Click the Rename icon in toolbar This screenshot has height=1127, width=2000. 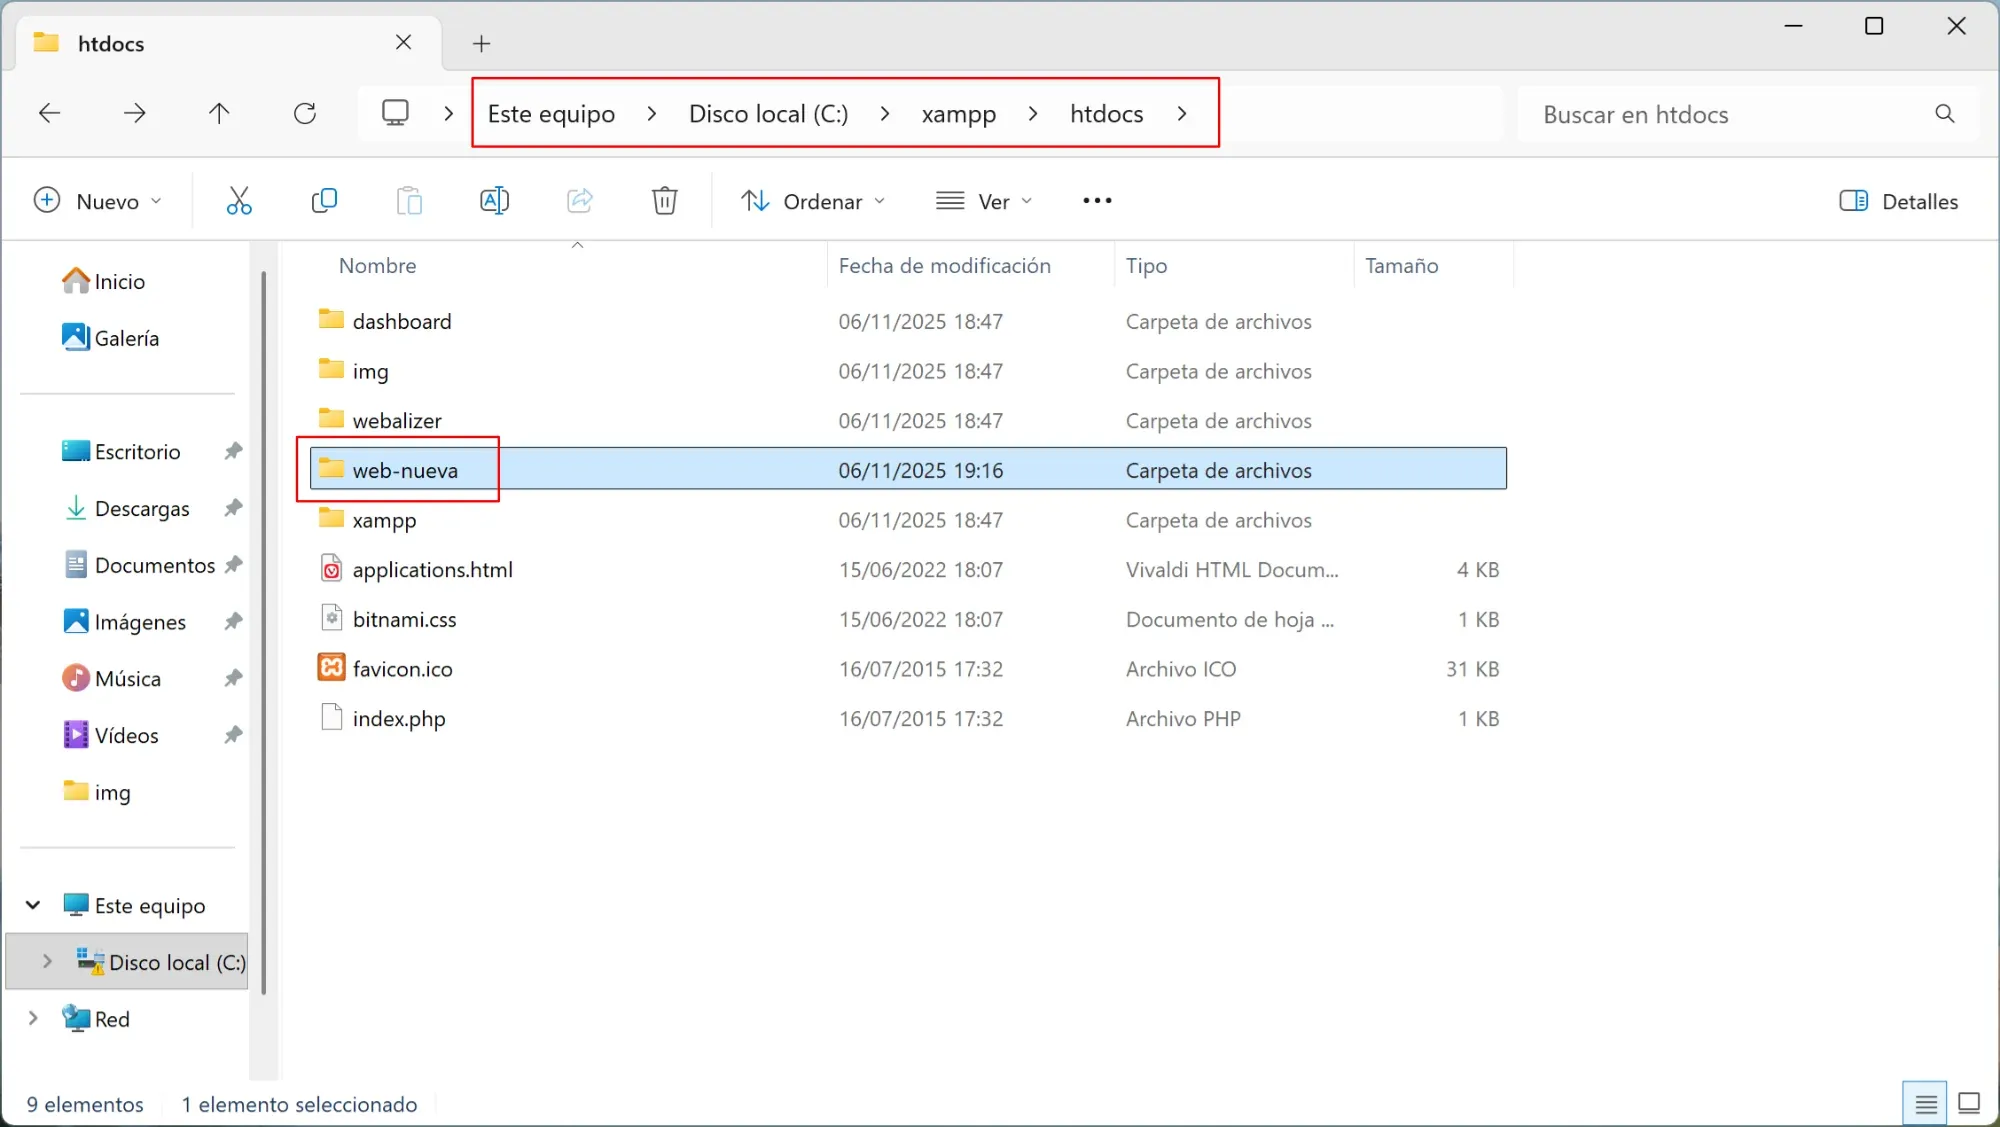(494, 201)
